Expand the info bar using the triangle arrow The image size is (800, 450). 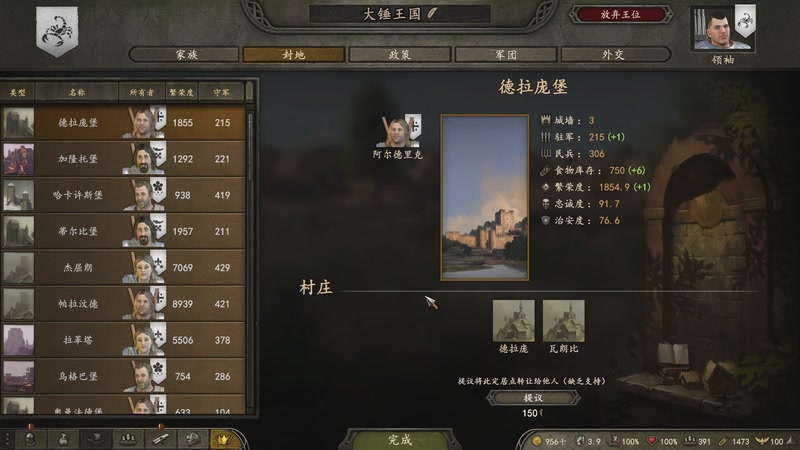point(790,440)
